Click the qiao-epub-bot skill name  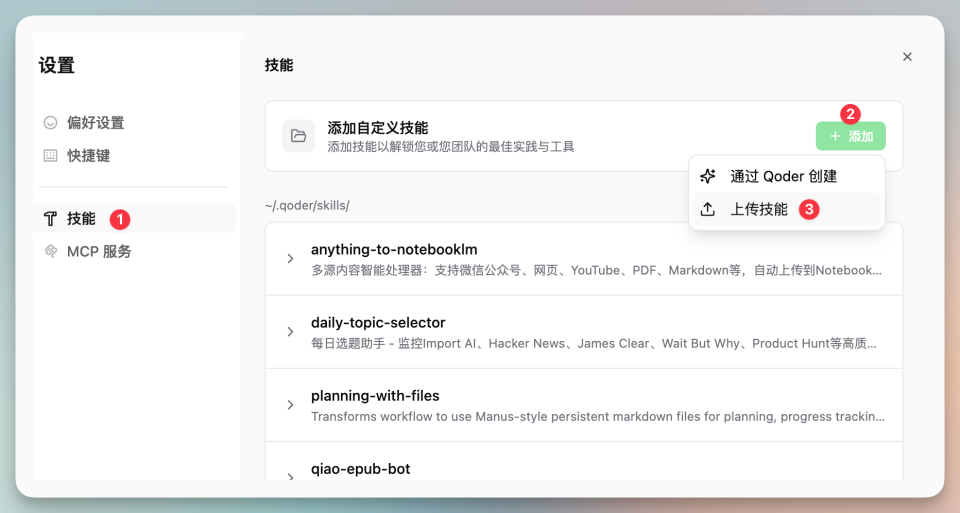360,469
